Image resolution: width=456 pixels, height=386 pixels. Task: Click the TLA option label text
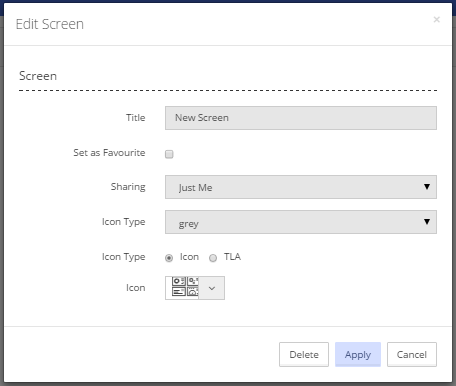pyautogui.click(x=232, y=257)
